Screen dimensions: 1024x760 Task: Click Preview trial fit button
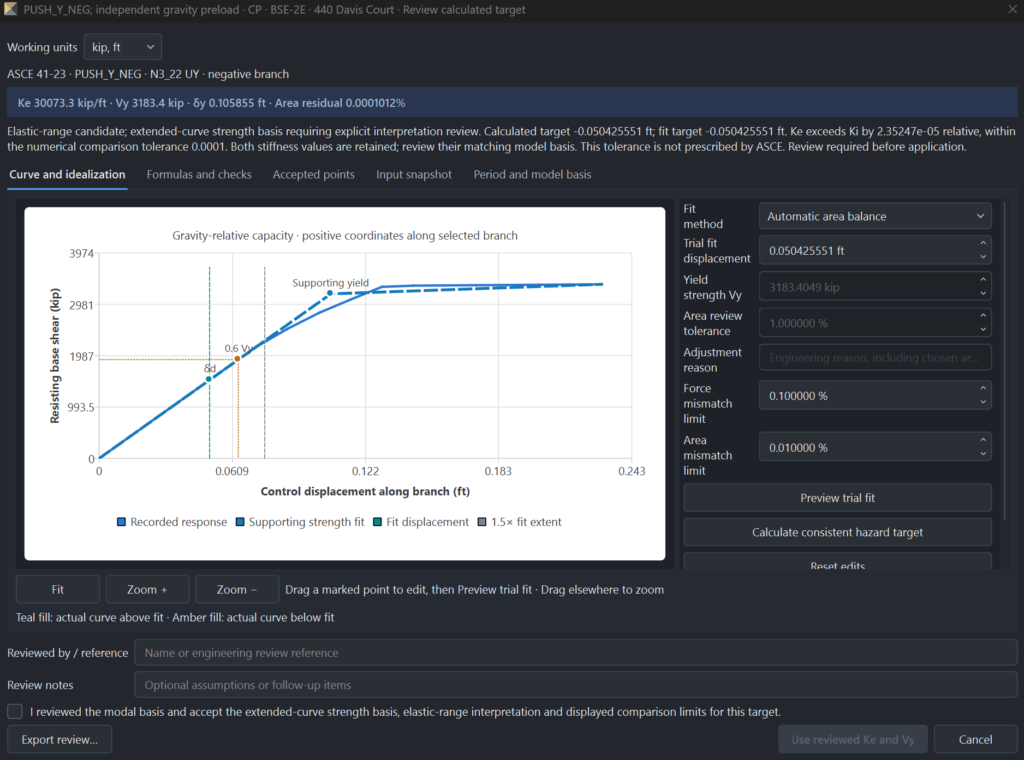pos(837,498)
